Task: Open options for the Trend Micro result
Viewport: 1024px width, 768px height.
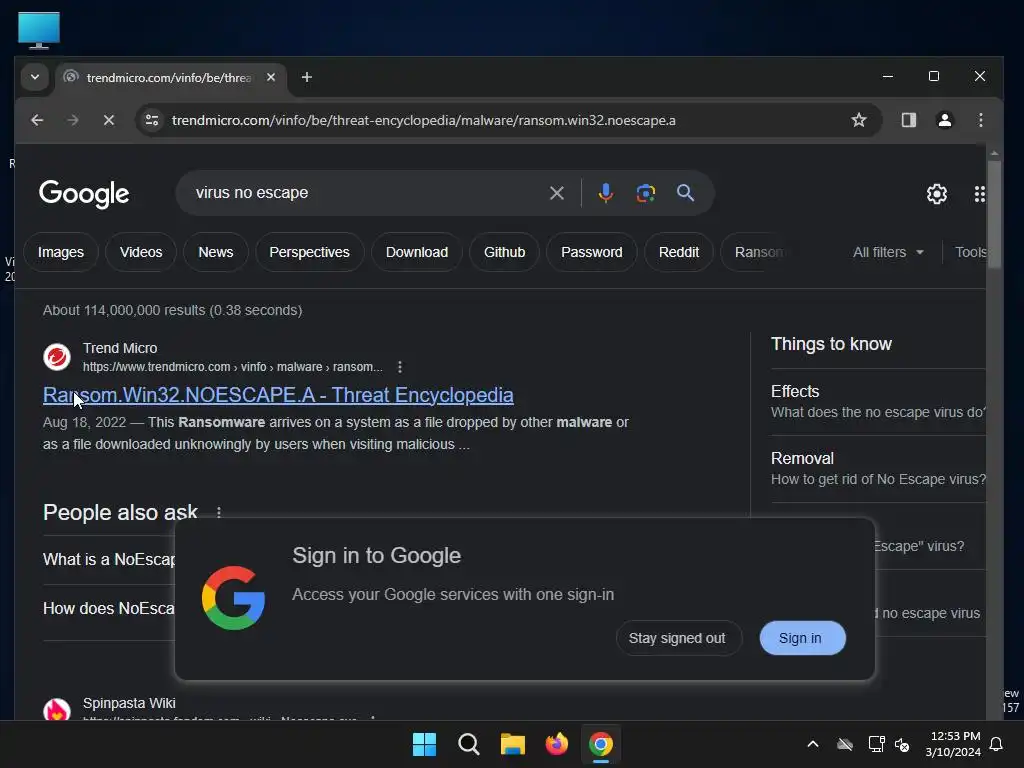Action: pos(400,367)
